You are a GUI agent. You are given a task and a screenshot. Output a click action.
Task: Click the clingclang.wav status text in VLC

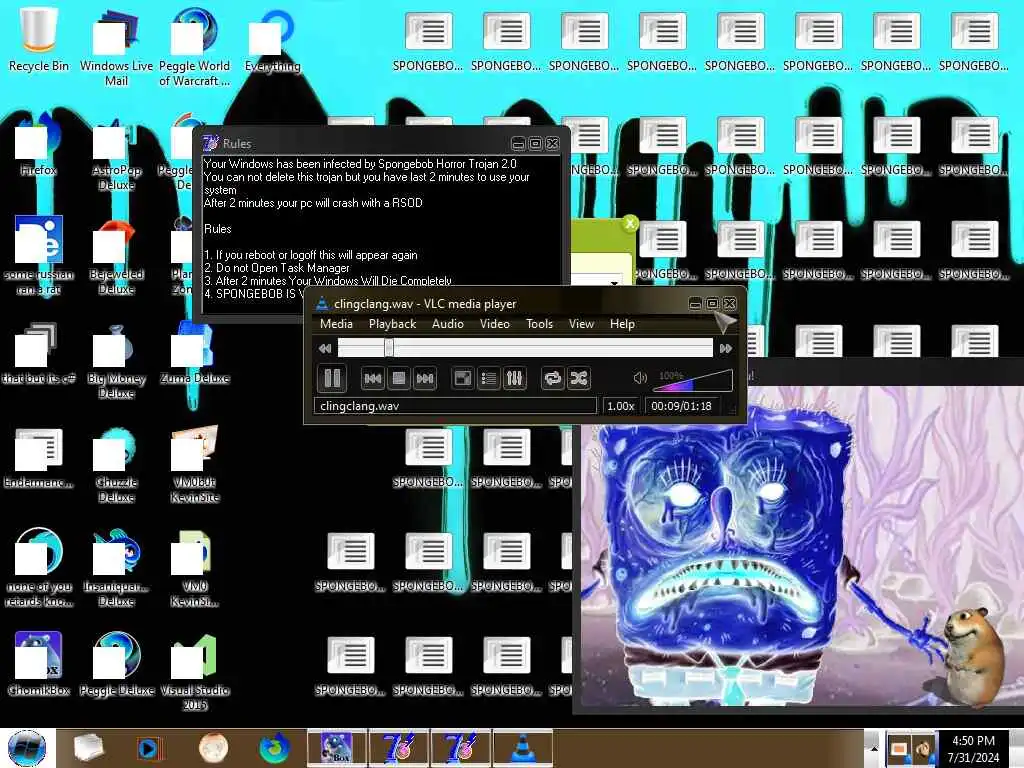[360, 406]
